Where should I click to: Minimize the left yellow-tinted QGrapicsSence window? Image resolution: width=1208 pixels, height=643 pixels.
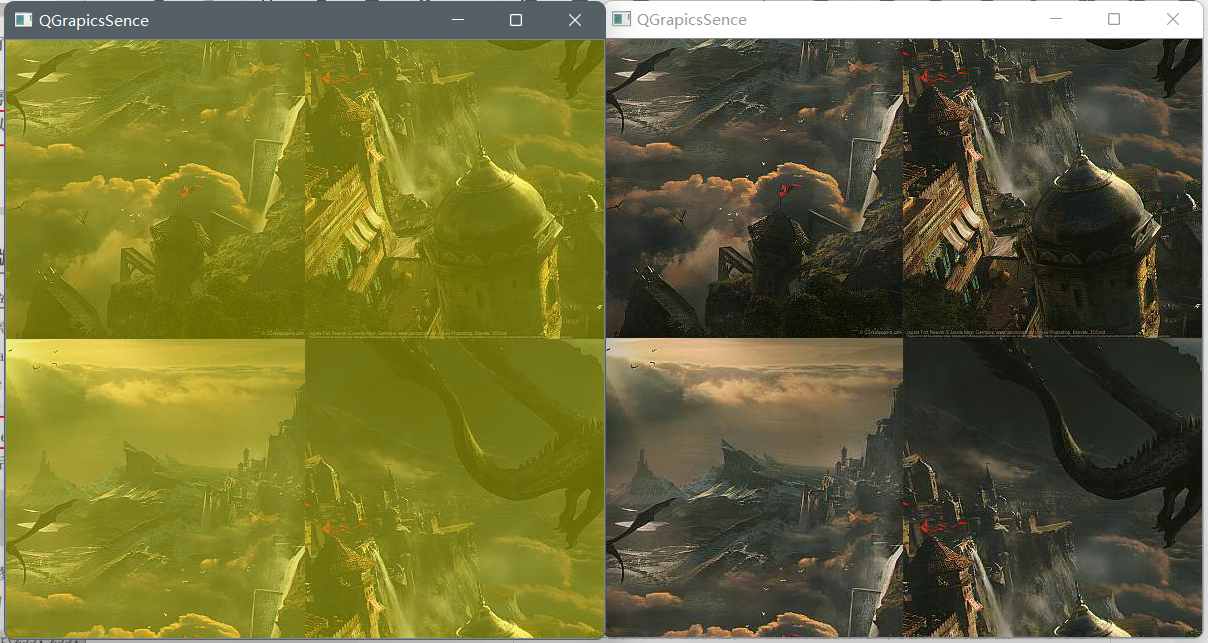pos(457,20)
